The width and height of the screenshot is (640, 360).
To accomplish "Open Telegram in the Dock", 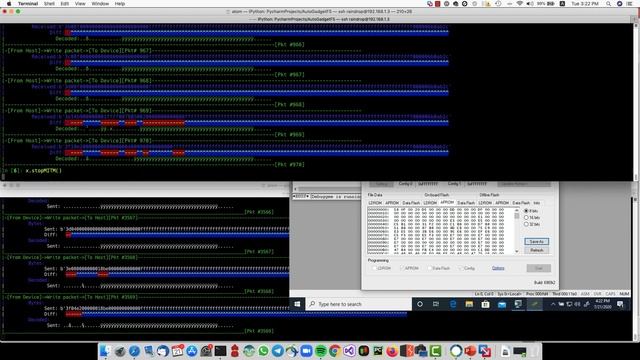I will click(278, 351).
